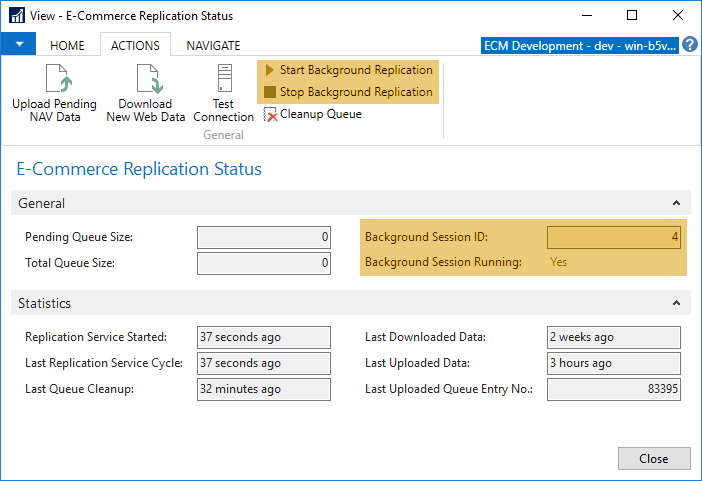Collapse the Statistics section
The height and width of the screenshot is (481, 702).
coord(677,303)
